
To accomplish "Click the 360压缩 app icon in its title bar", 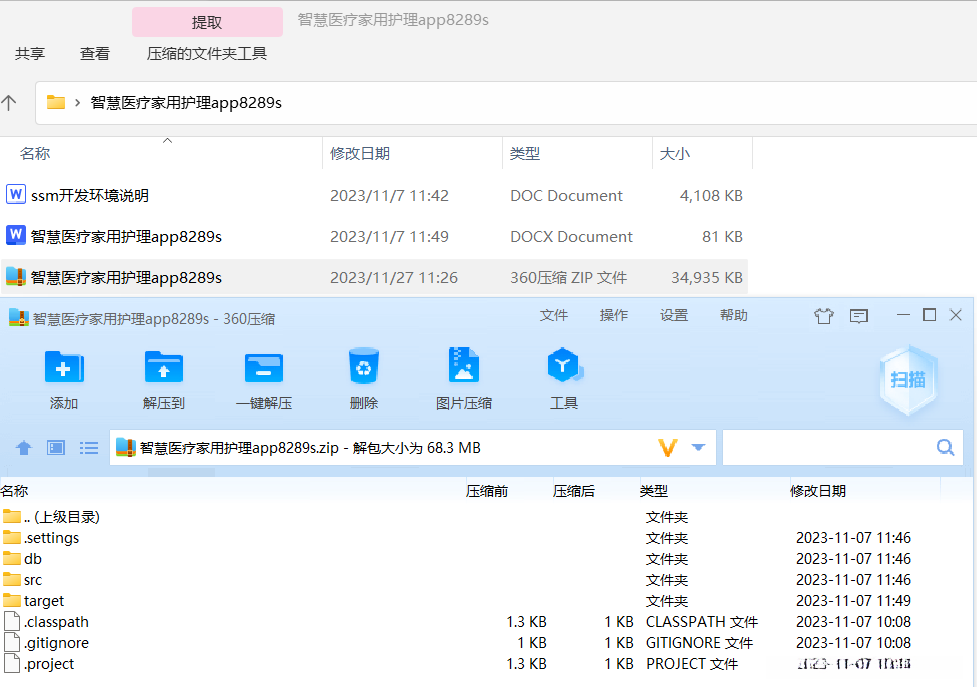I will [x=19, y=318].
